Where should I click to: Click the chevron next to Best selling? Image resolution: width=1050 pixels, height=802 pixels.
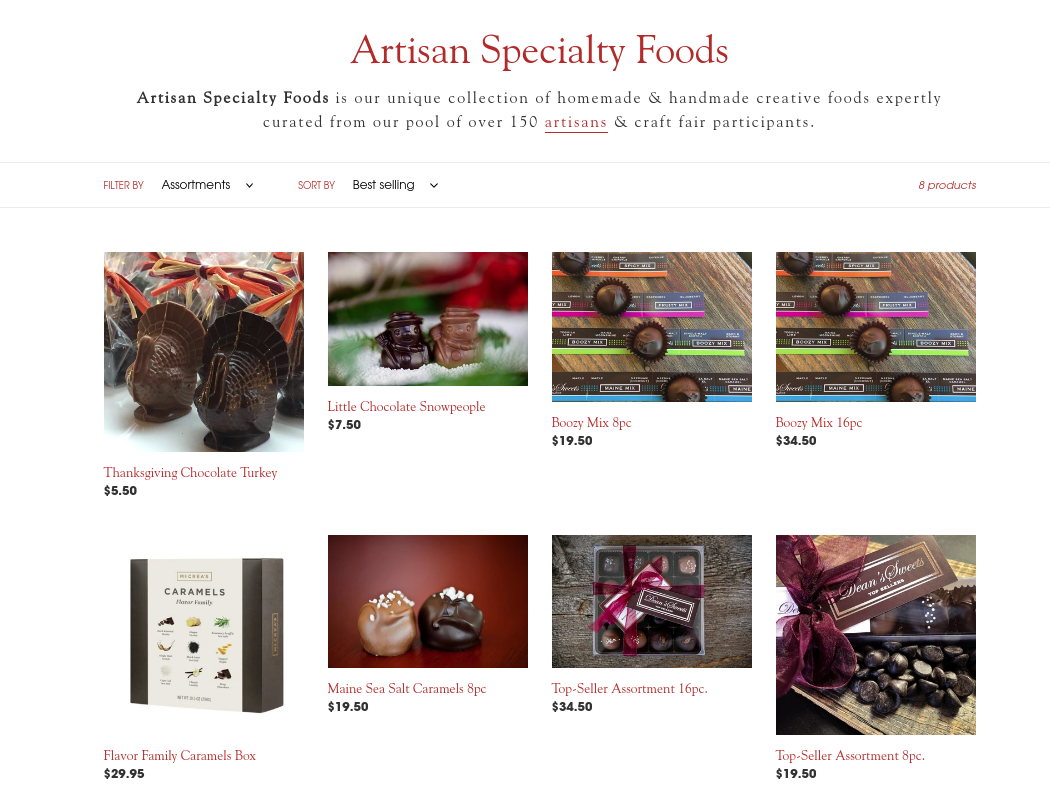pyautogui.click(x=434, y=185)
